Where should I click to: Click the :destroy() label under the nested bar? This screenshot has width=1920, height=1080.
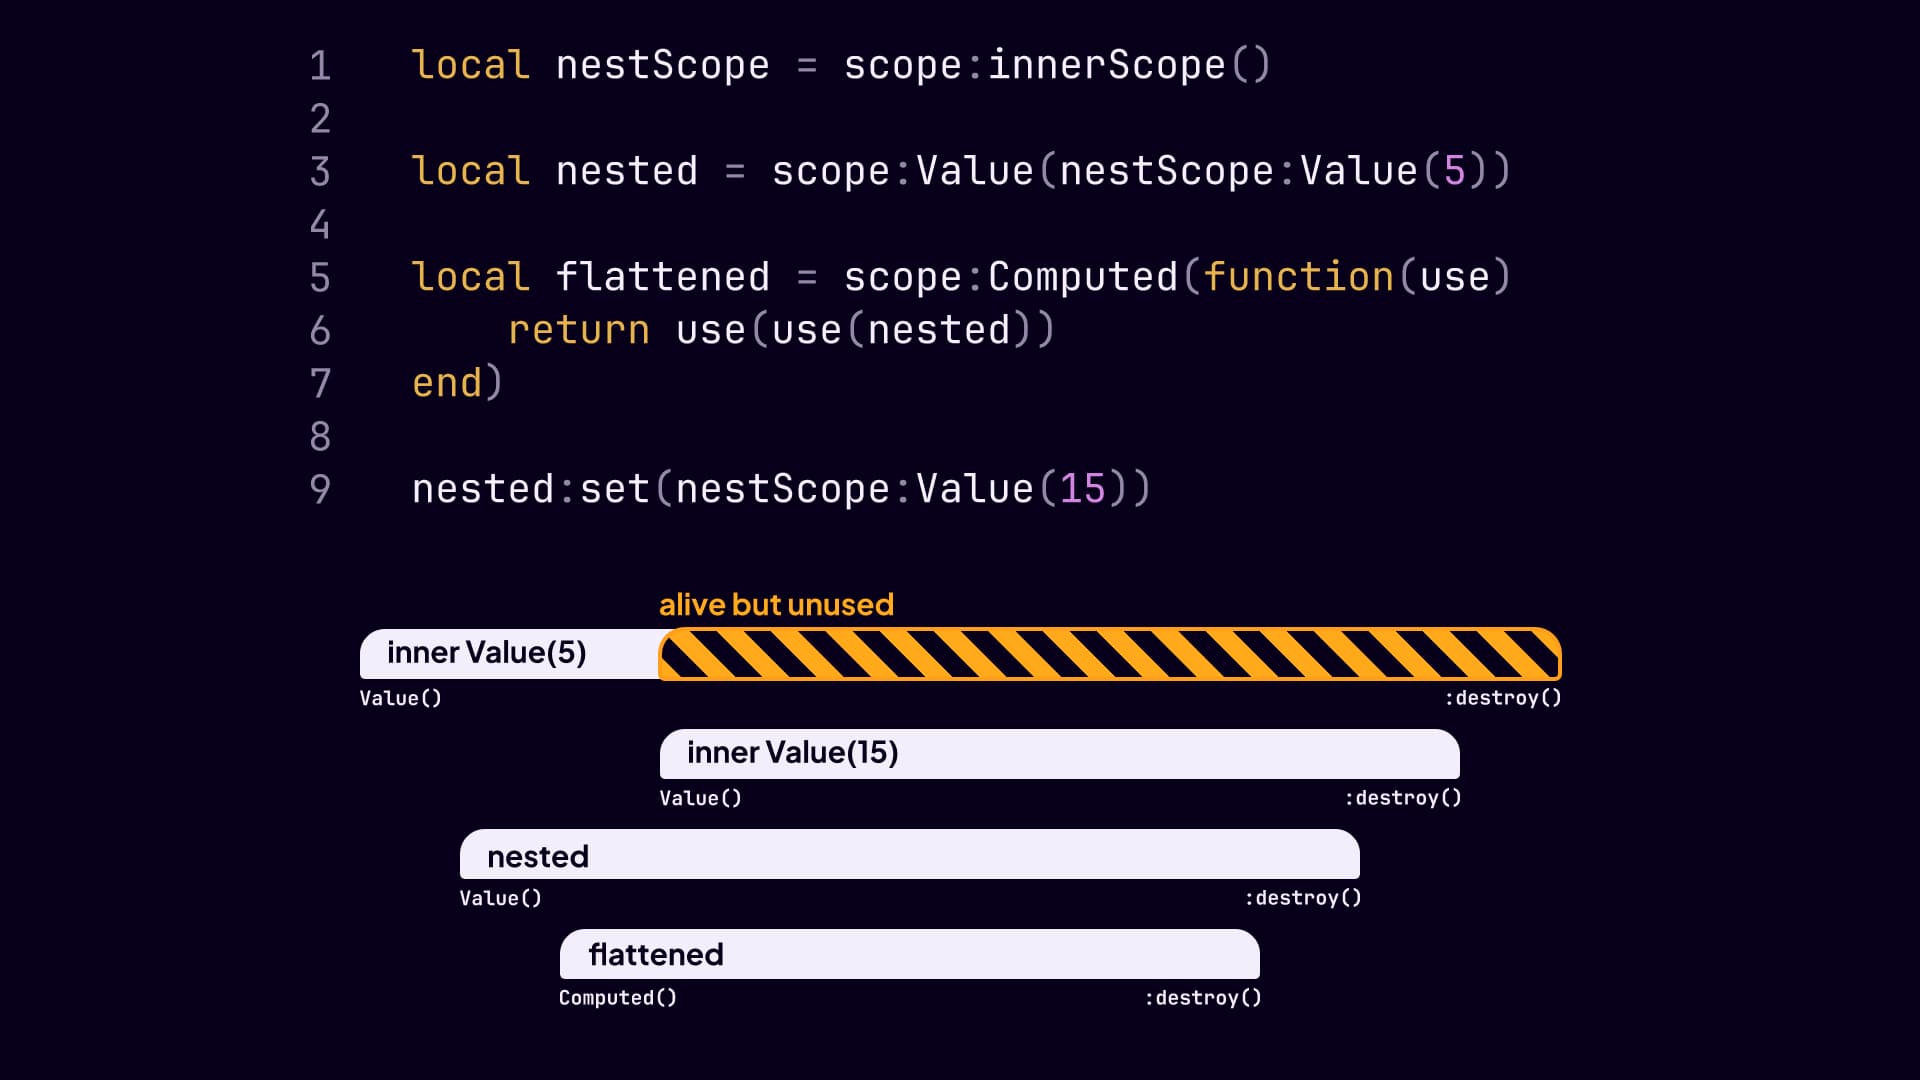coord(1302,898)
